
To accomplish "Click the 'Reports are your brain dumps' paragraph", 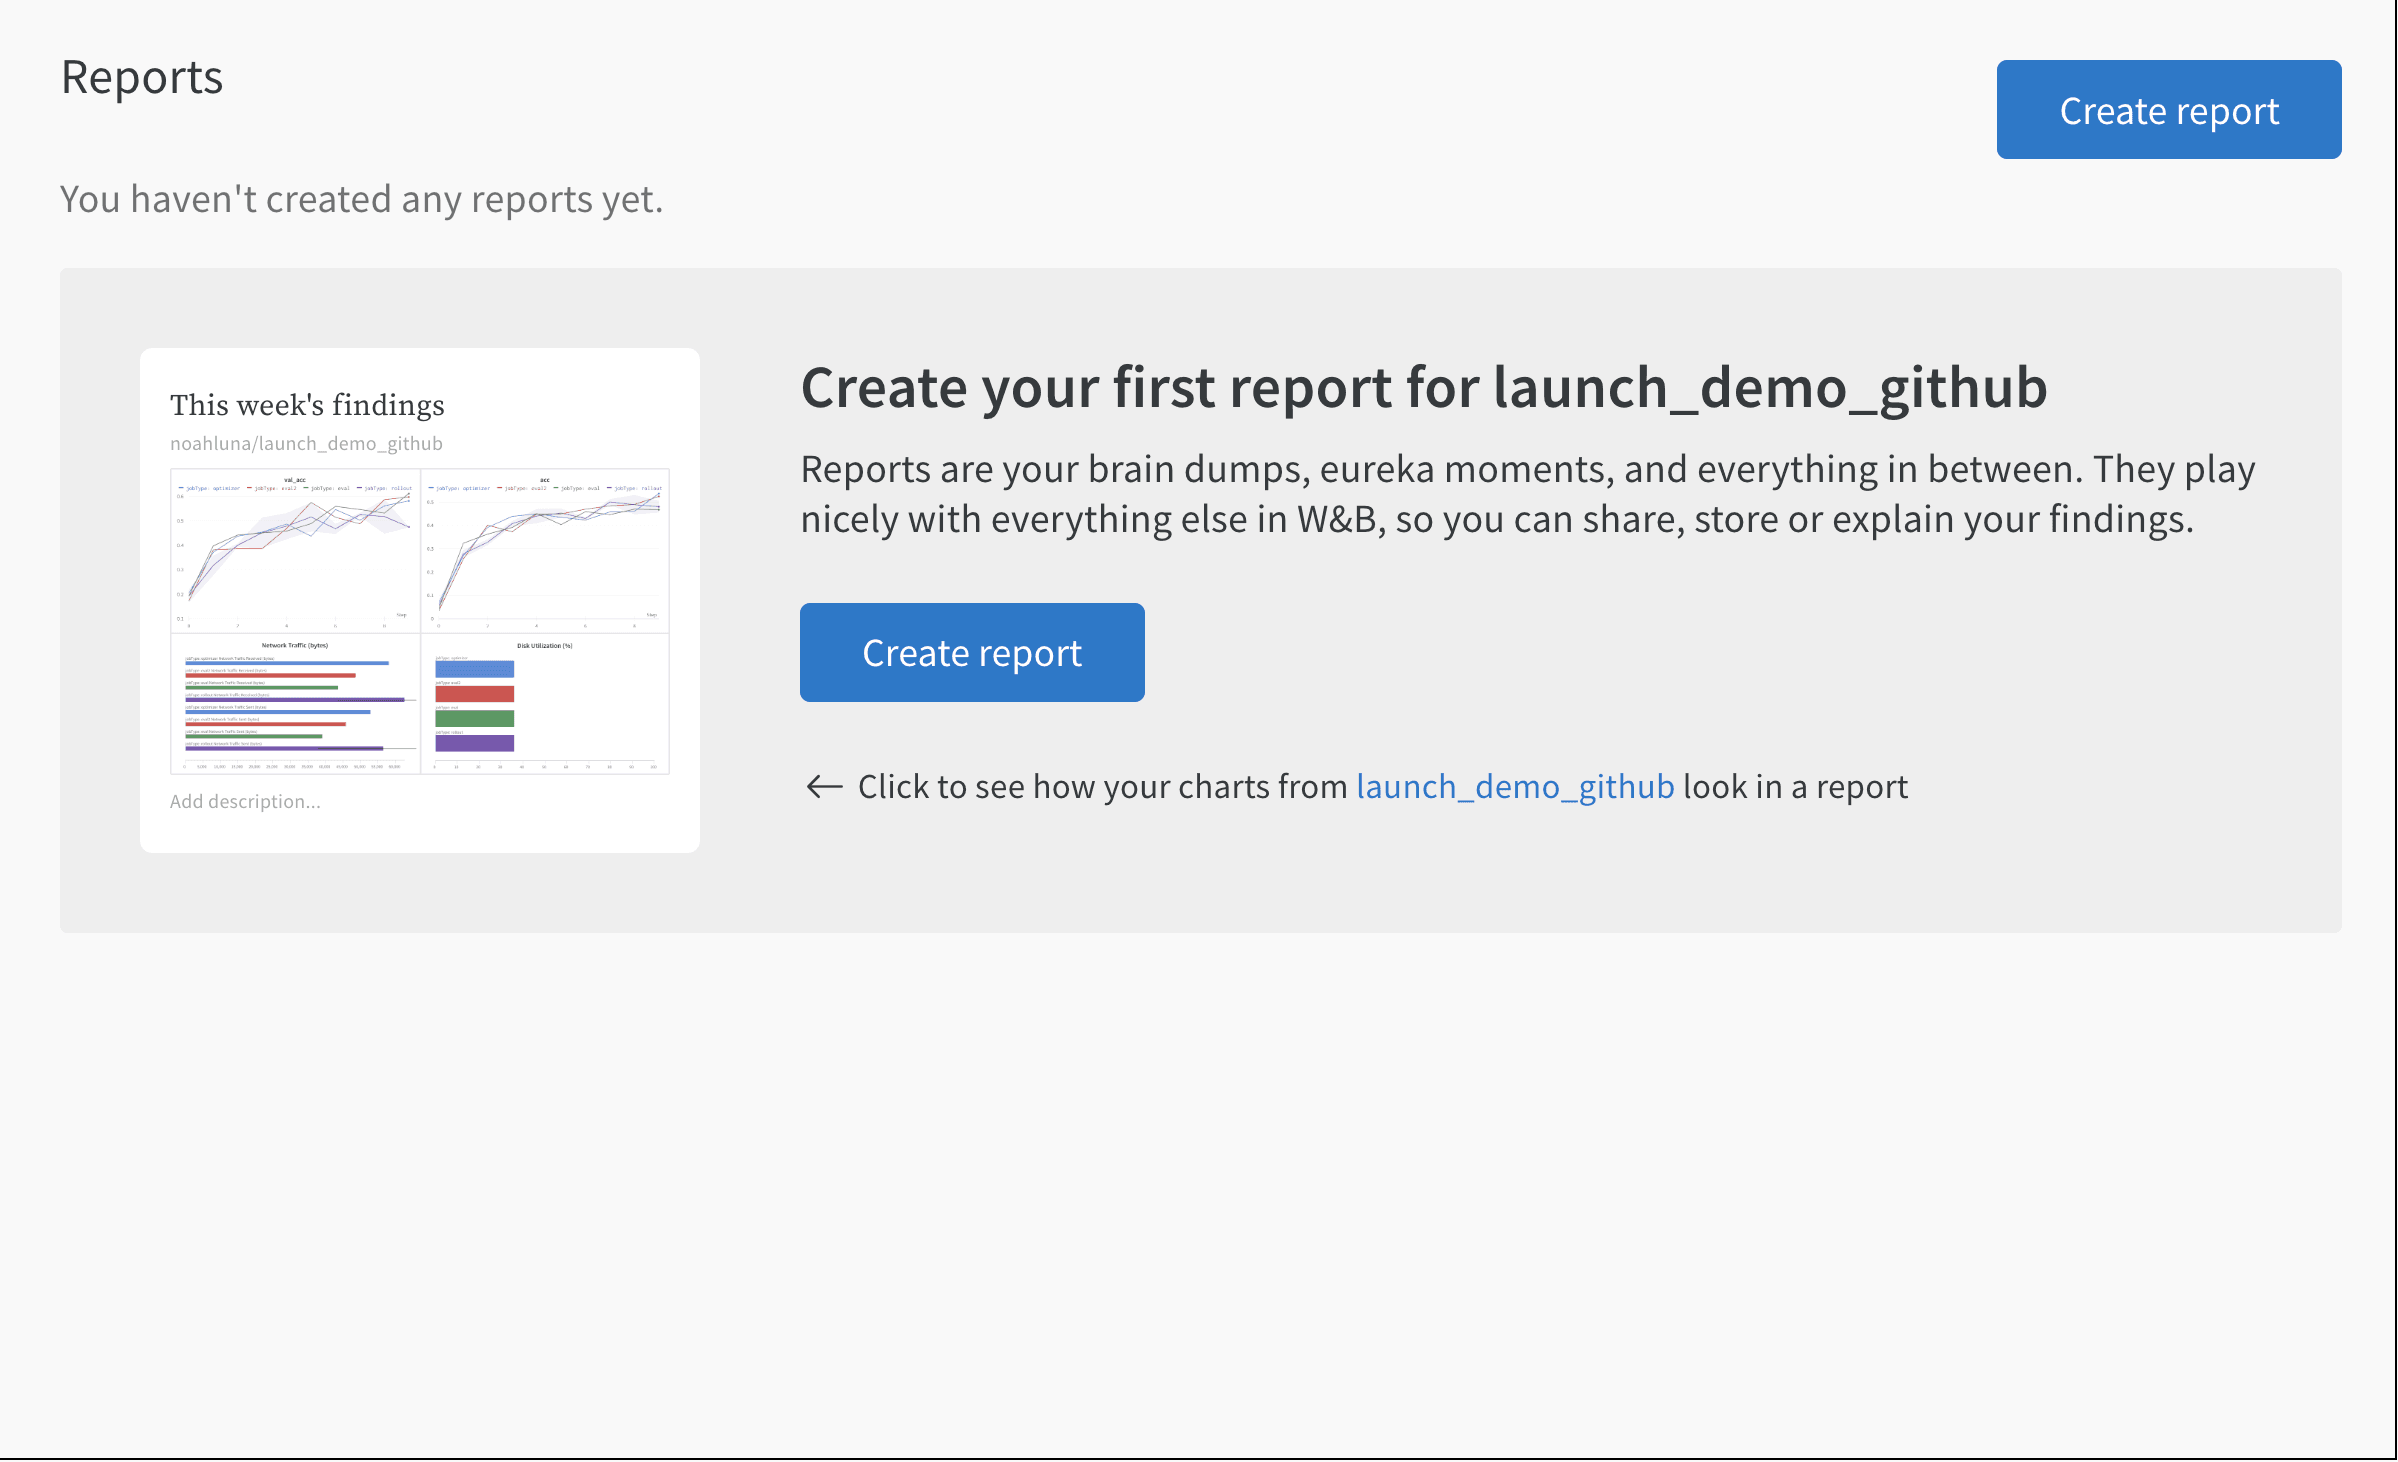I will pos(1528,494).
